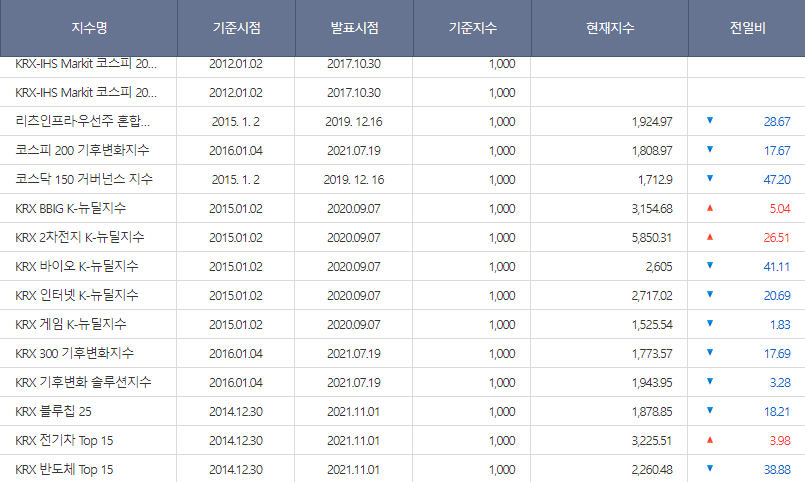Click the value 5,850.31
Image resolution: width=805 pixels, height=482 pixels.
click(652, 238)
